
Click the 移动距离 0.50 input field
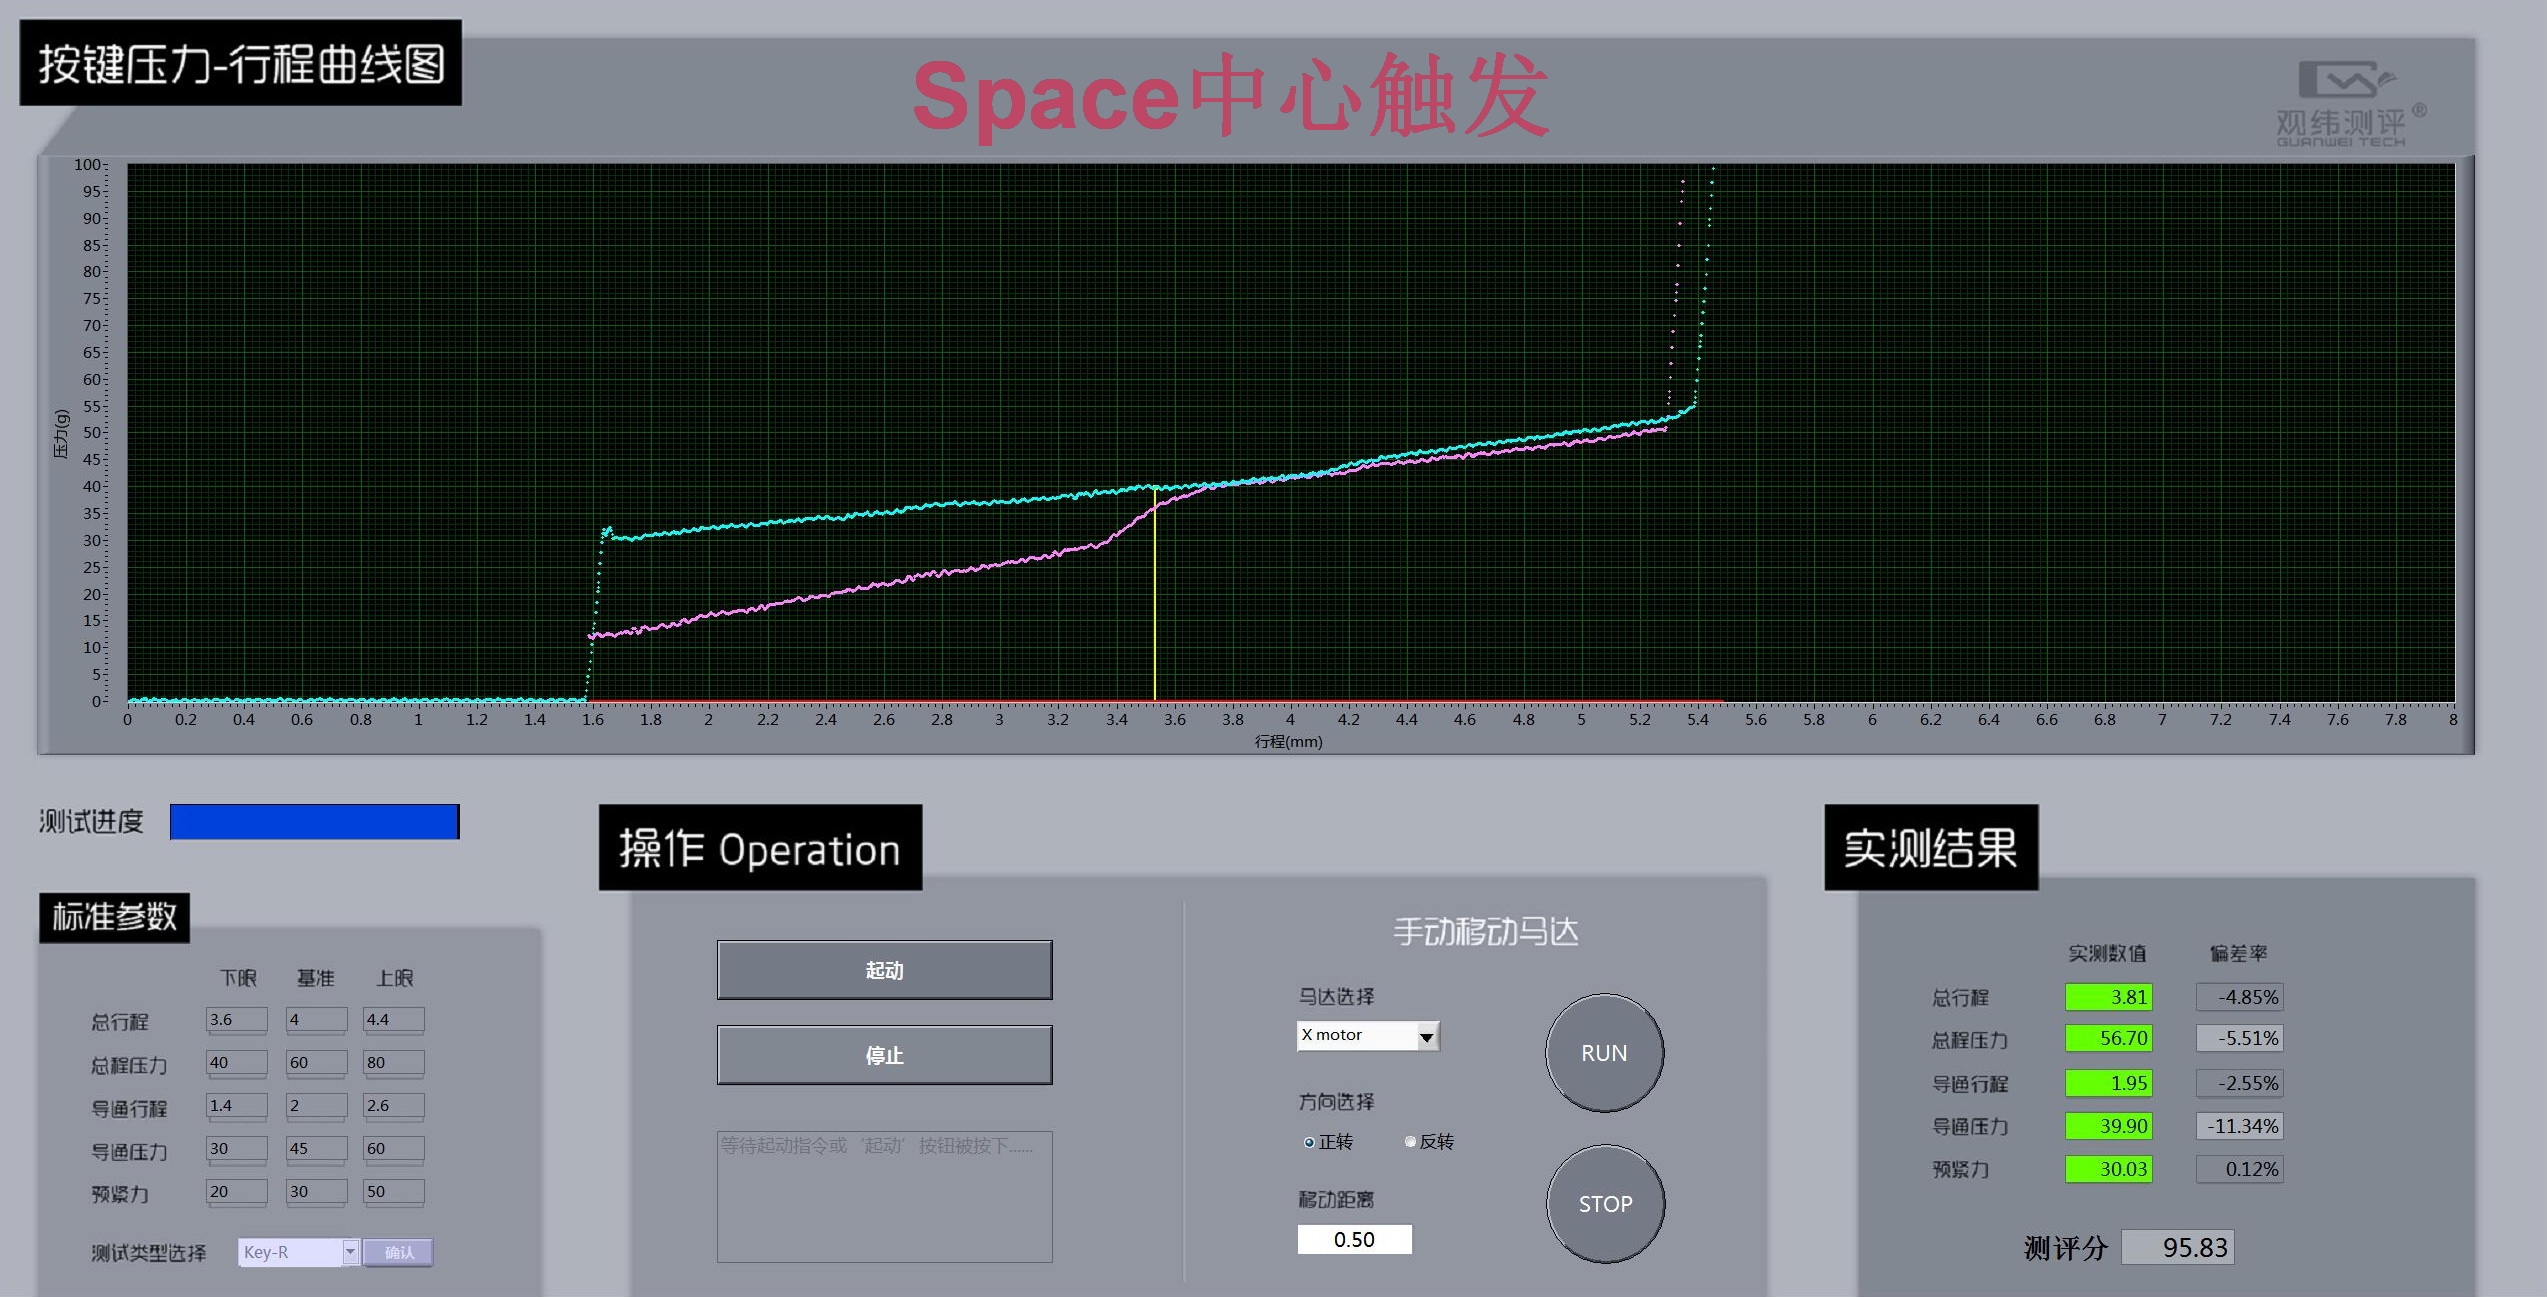coord(1354,1240)
